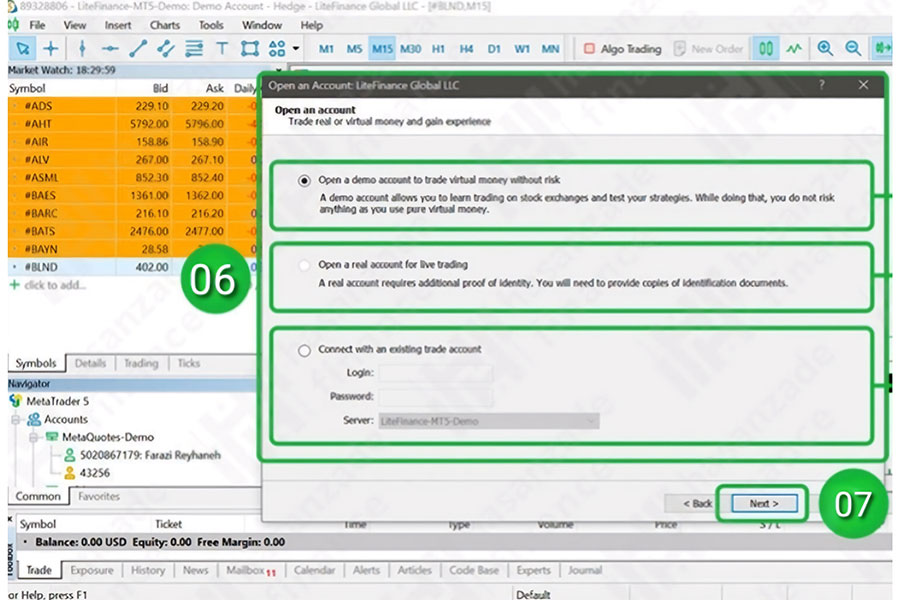Click the Password input field
The width and height of the screenshot is (900, 600).
[x=436, y=397]
